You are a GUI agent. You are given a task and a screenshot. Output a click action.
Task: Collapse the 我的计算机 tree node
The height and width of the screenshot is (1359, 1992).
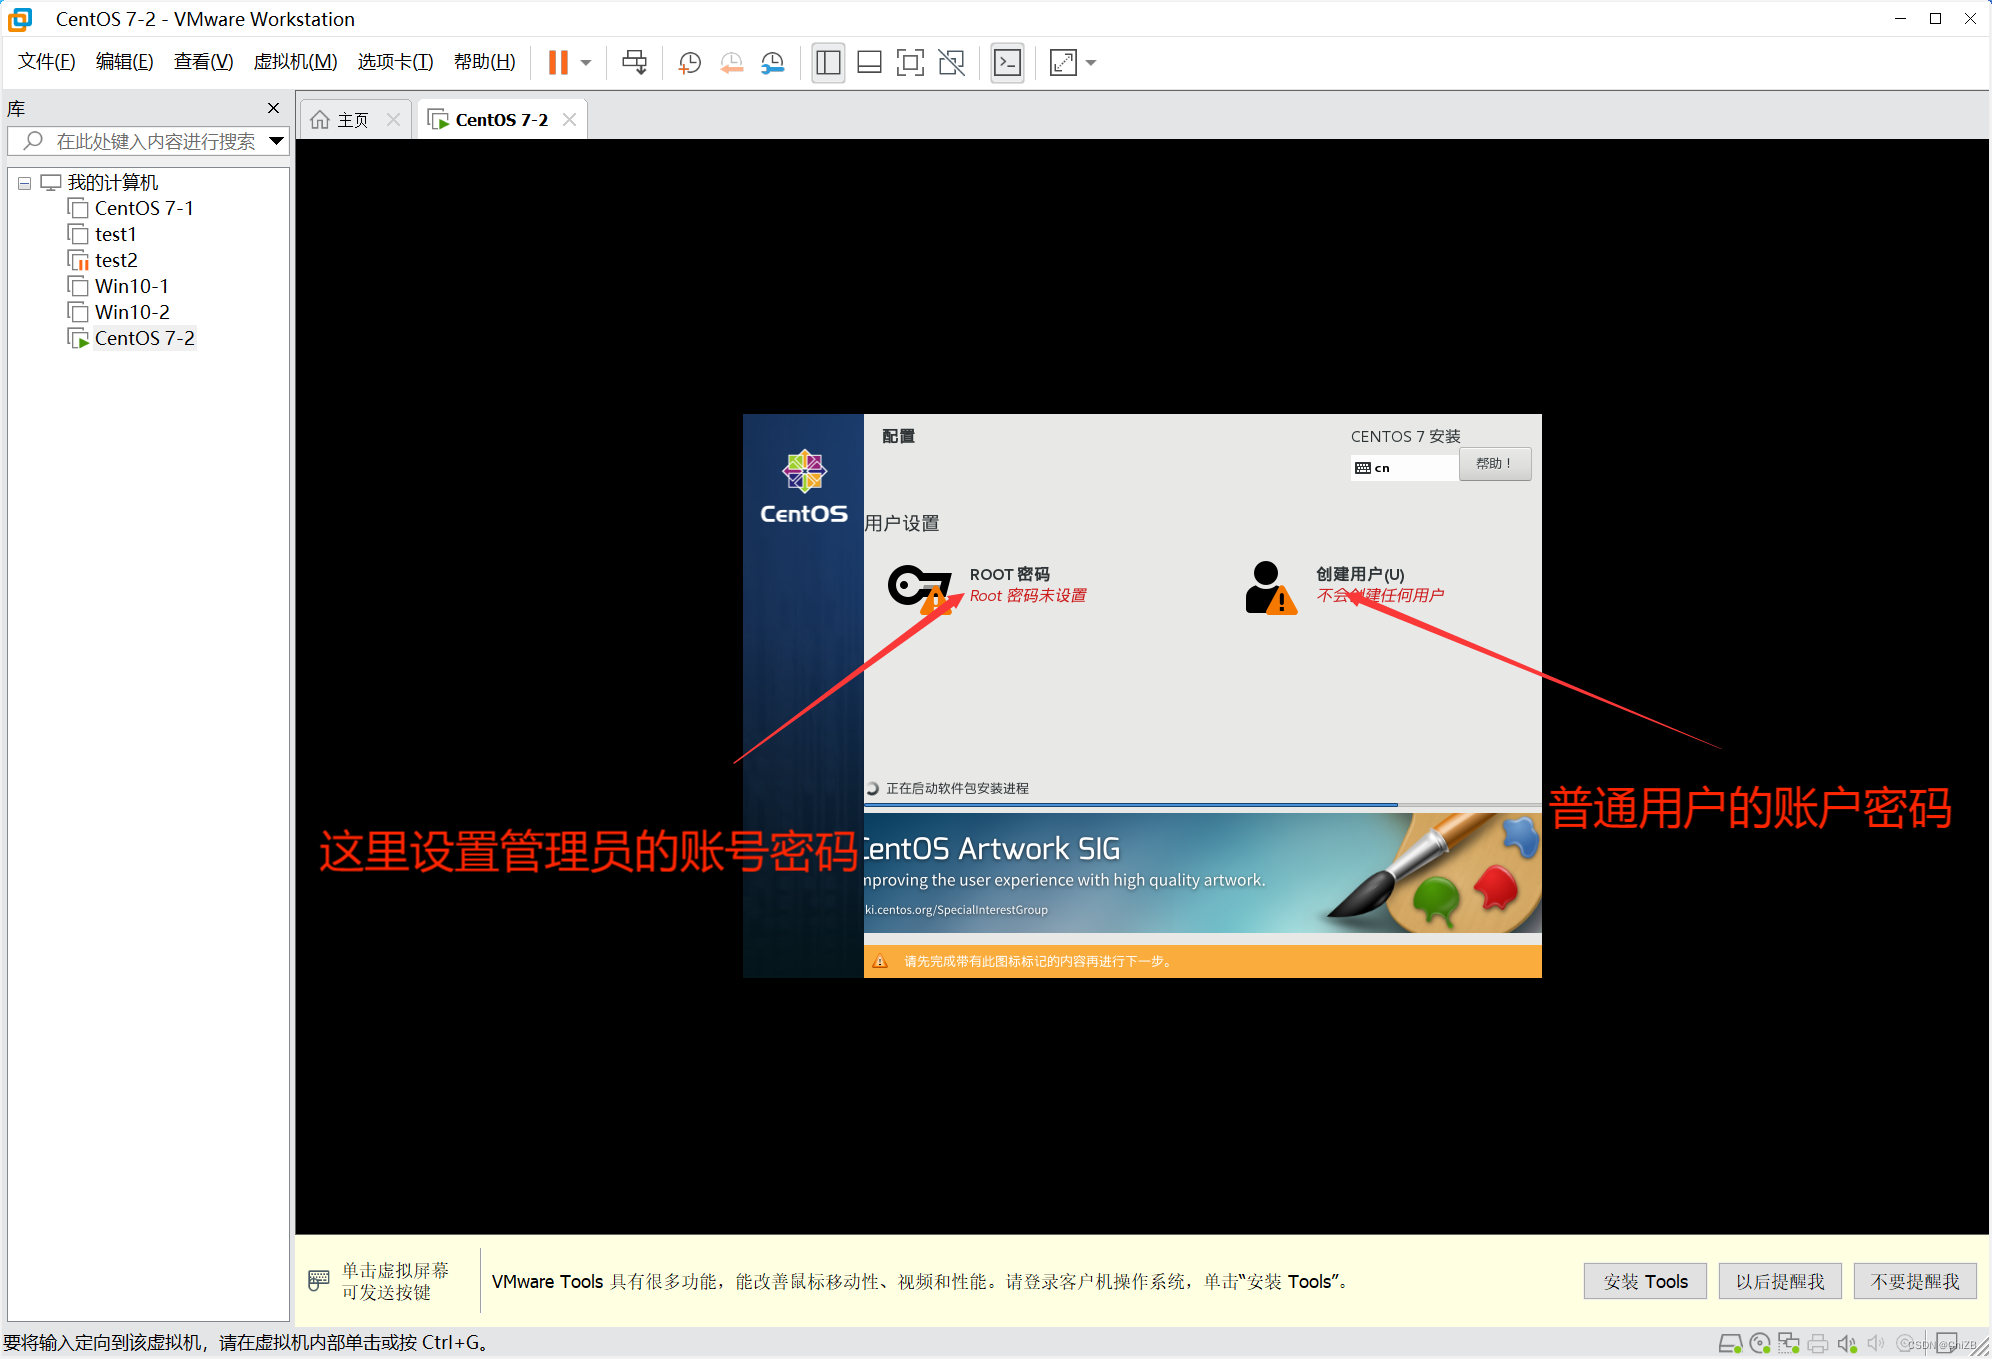pyautogui.click(x=24, y=183)
